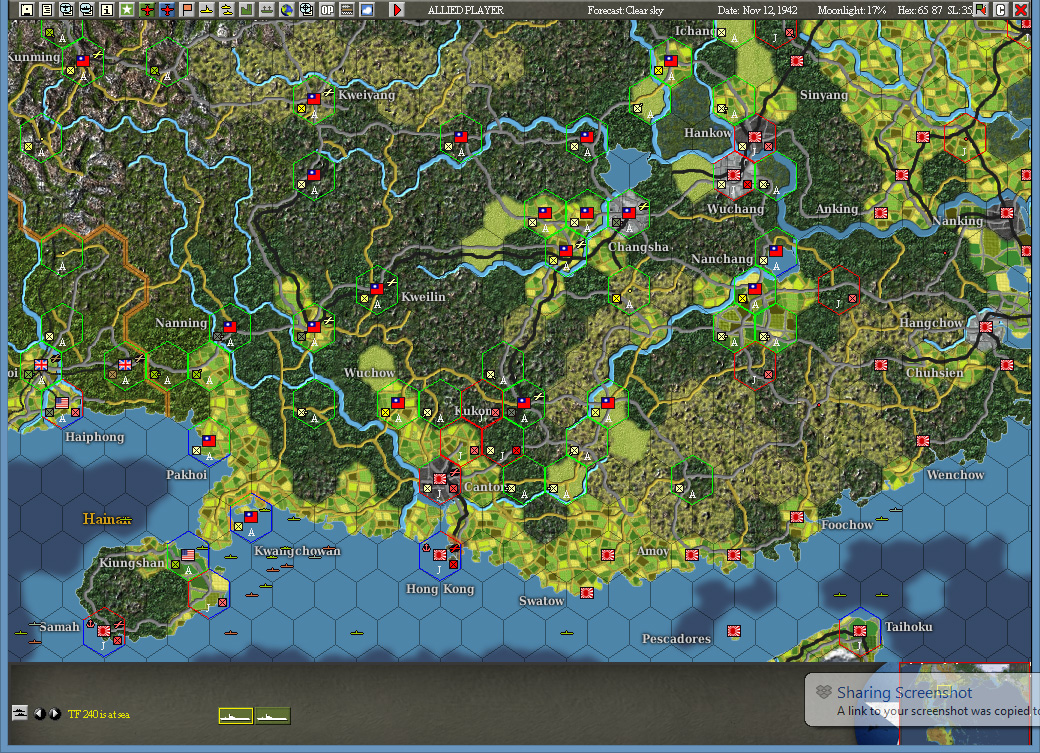Toggle the green star preferences icon
This screenshot has width=1040, height=753.
(126, 9)
